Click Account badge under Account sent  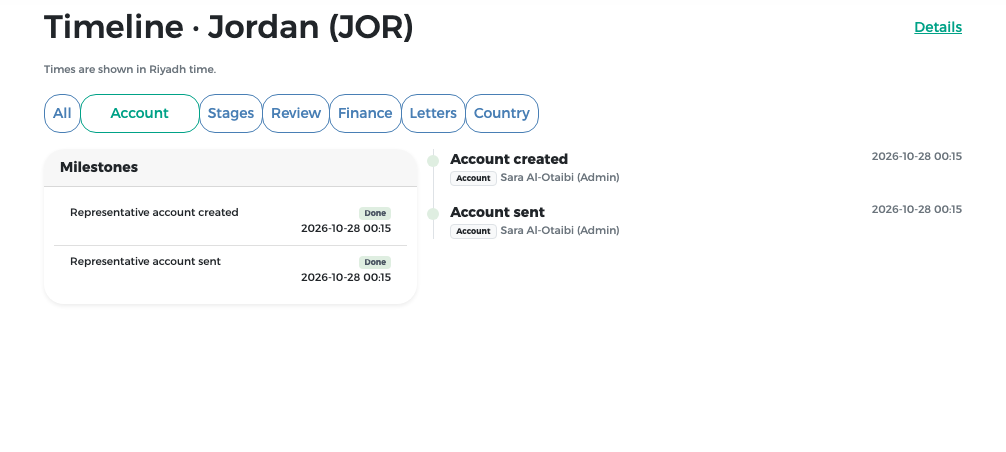coord(473,231)
